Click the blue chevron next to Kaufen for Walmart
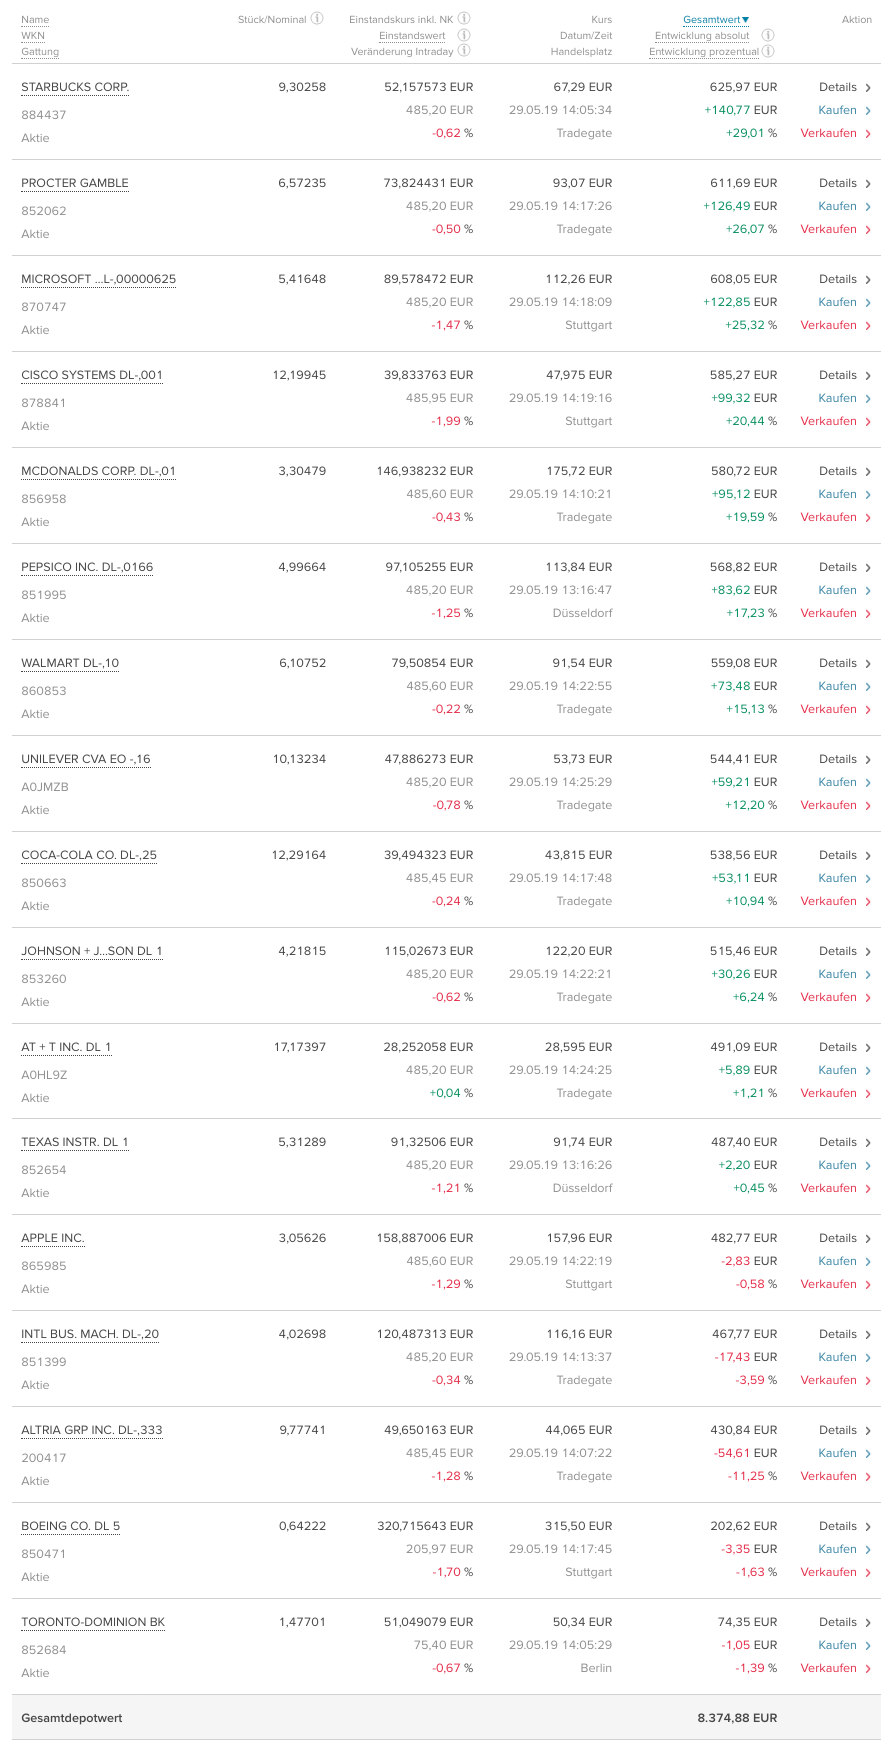896x1759 pixels. (x=868, y=687)
